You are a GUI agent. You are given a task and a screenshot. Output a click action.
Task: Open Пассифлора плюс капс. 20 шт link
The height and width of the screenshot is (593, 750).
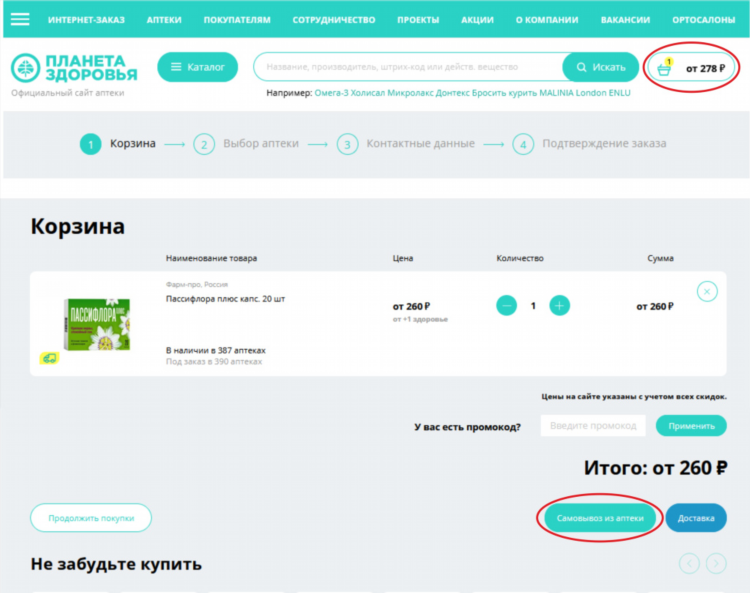[x=225, y=299]
